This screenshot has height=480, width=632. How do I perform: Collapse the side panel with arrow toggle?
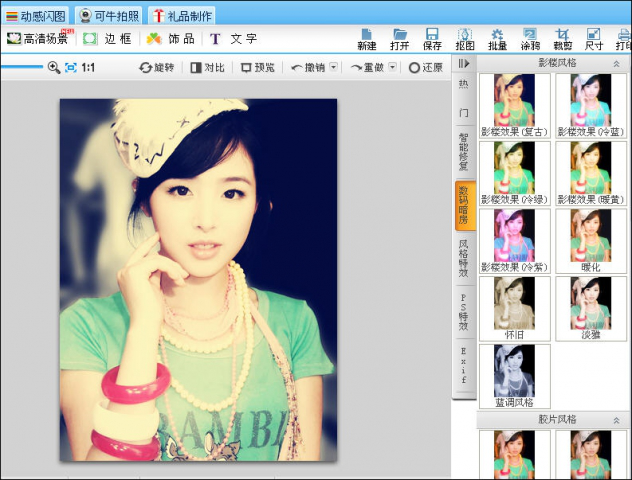[x=464, y=64]
